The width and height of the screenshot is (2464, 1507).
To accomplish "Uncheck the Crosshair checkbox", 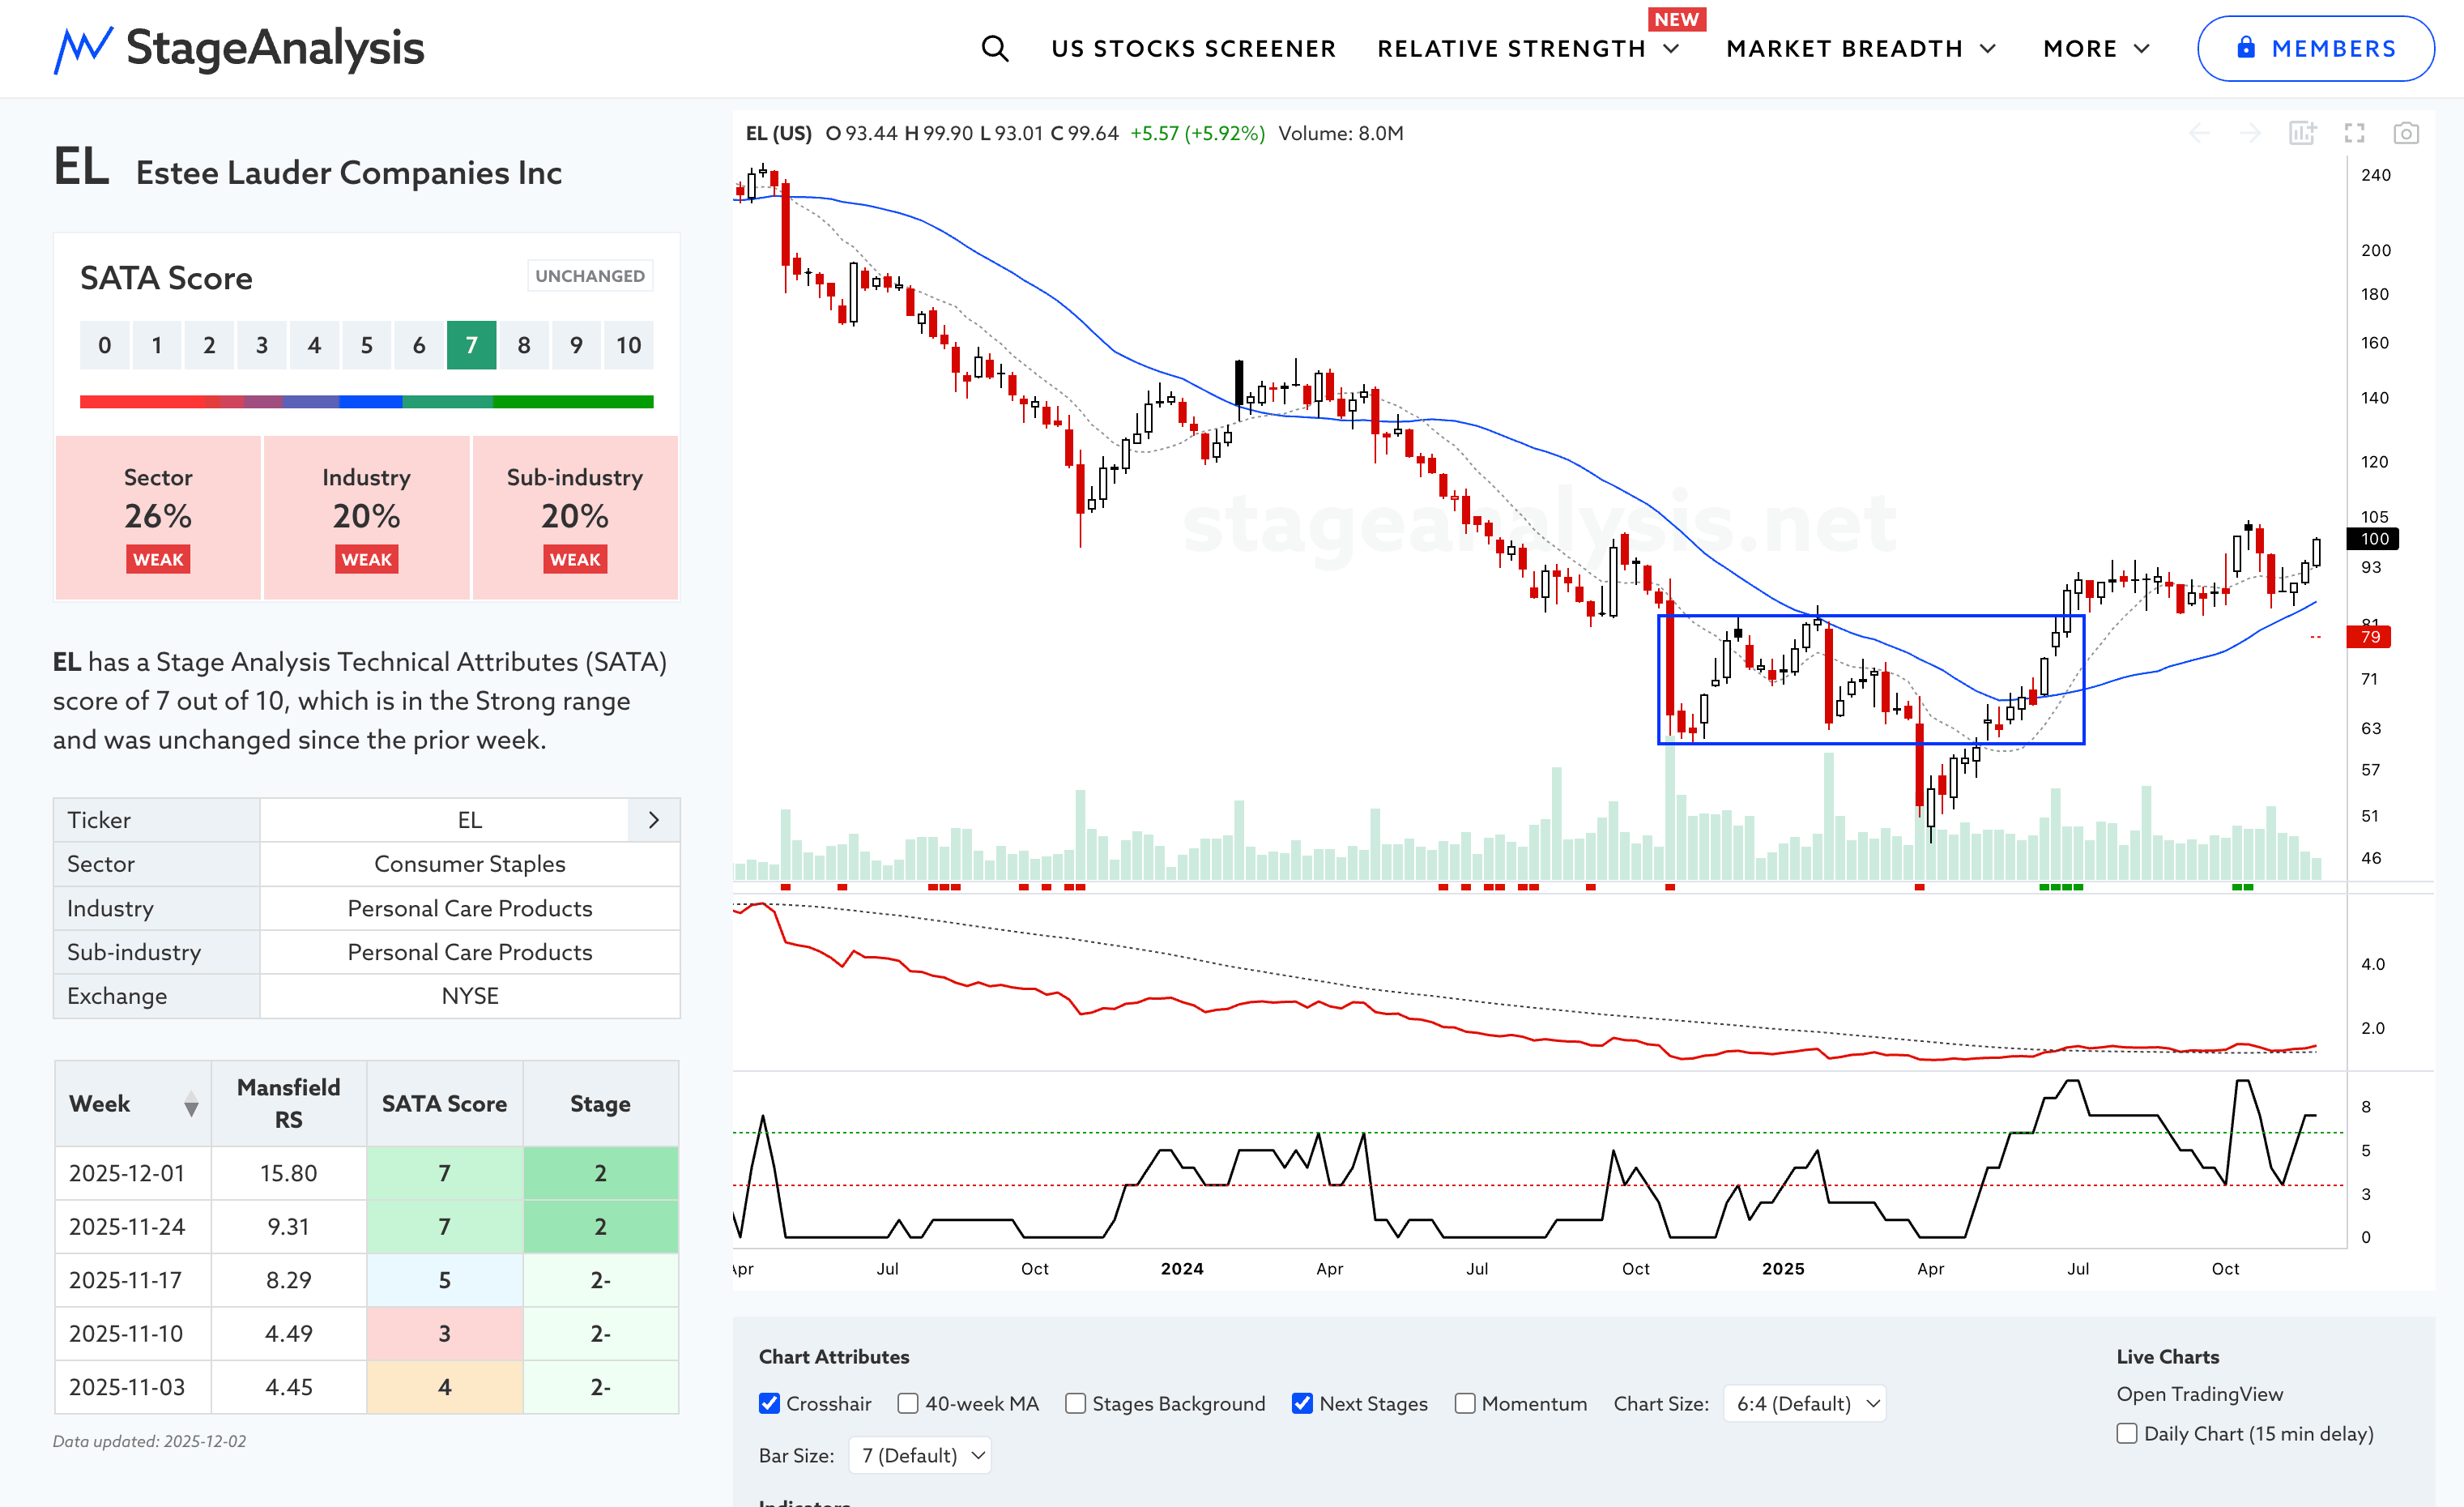I will coord(769,1403).
